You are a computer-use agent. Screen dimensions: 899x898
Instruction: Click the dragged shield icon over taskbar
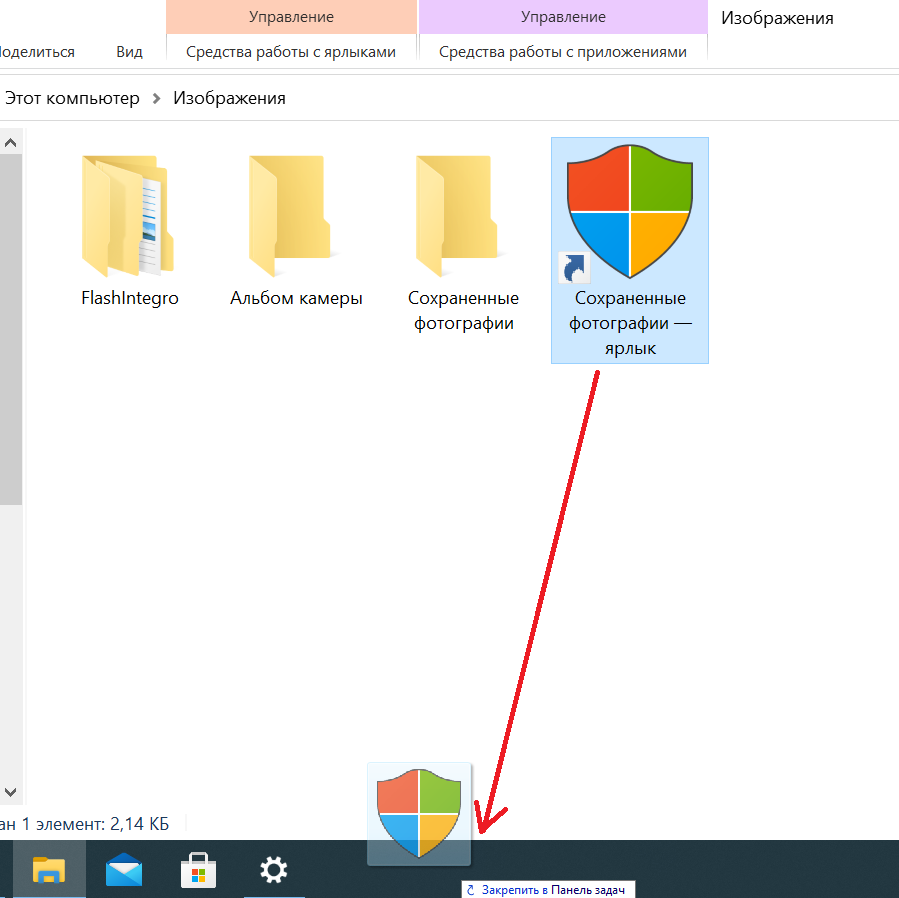click(419, 814)
